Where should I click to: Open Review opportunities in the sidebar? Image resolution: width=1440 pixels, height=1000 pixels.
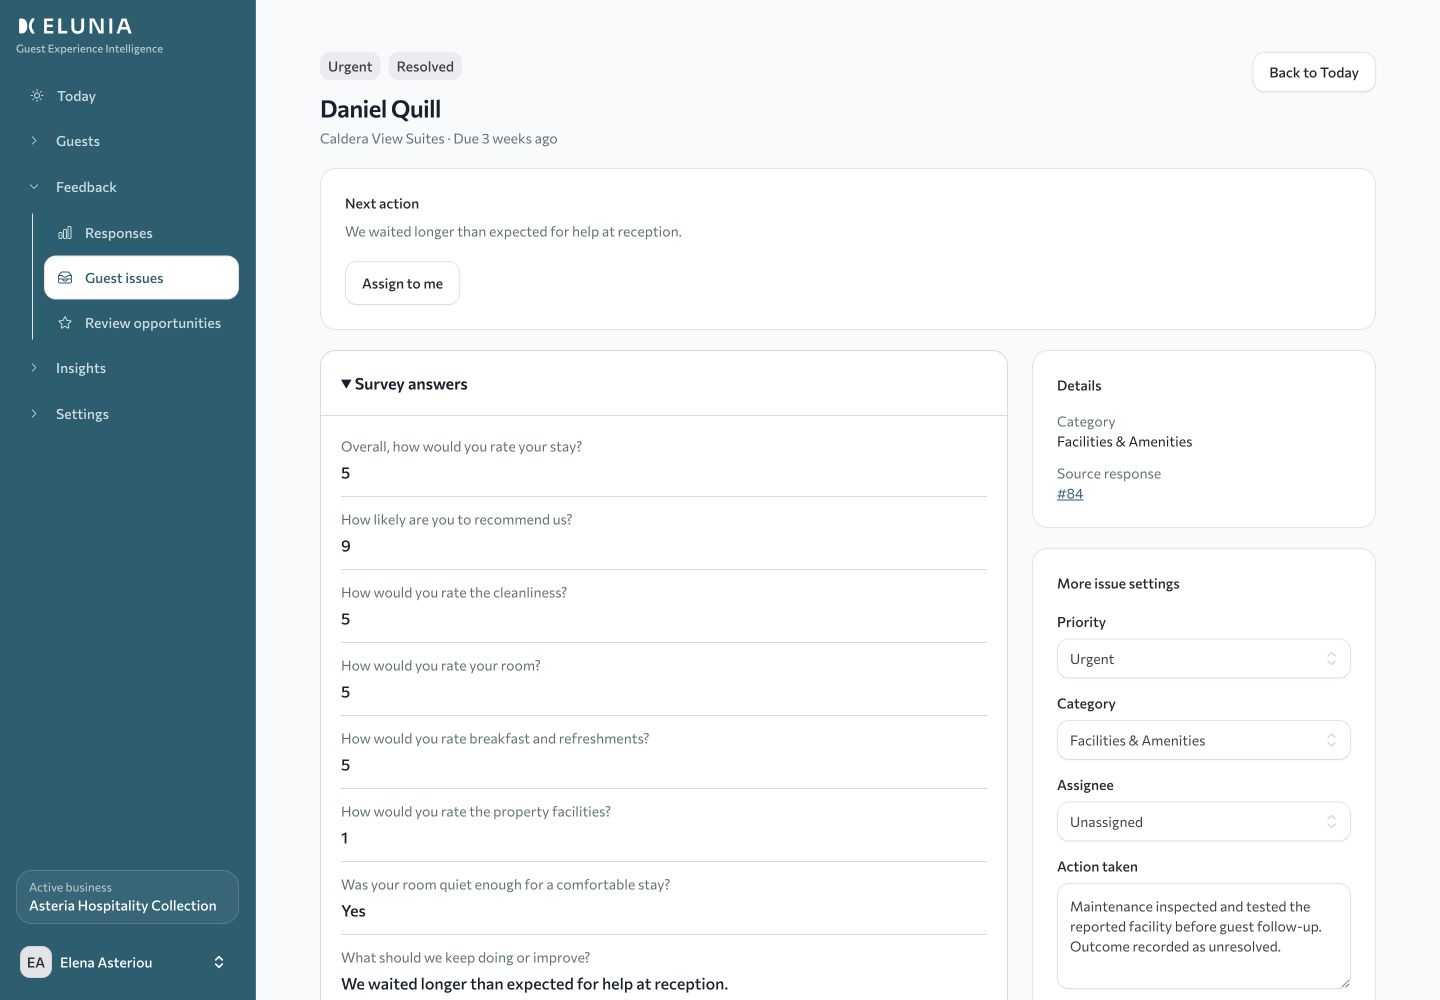141,323
